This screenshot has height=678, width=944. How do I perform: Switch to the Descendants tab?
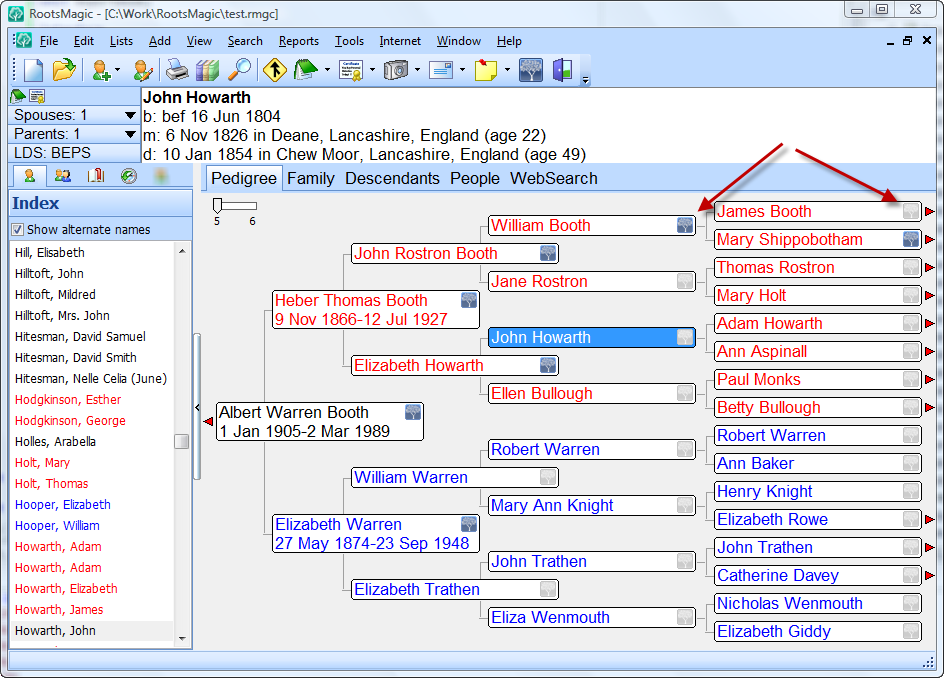point(392,178)
